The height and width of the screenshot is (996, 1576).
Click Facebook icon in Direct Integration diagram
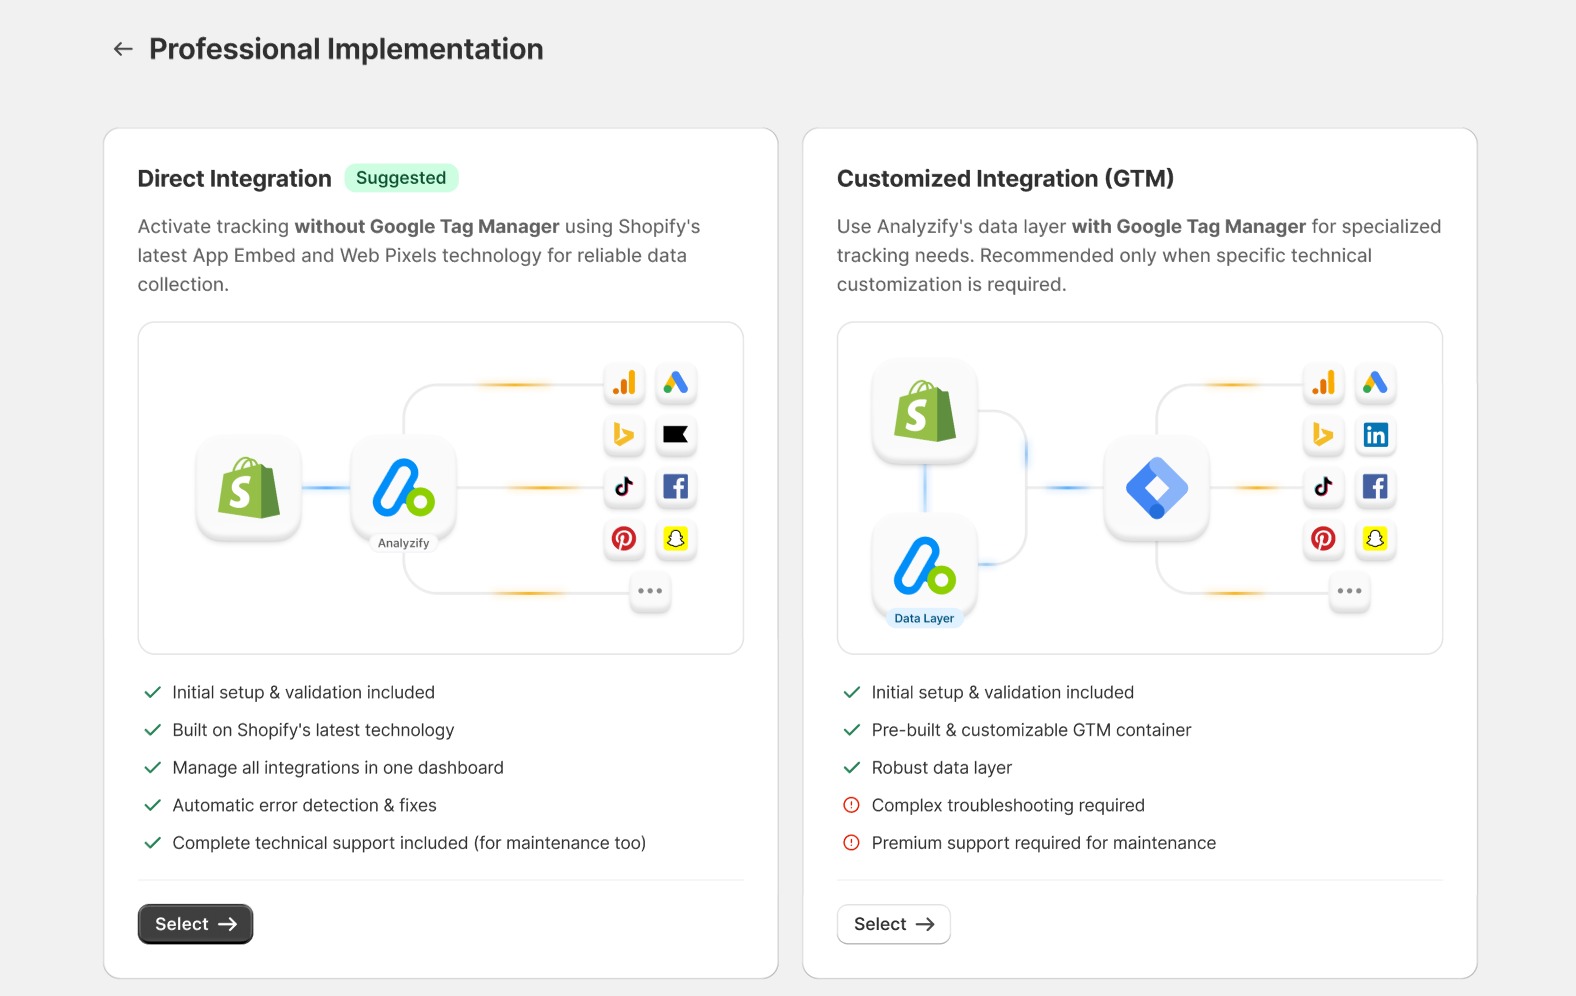676,487
